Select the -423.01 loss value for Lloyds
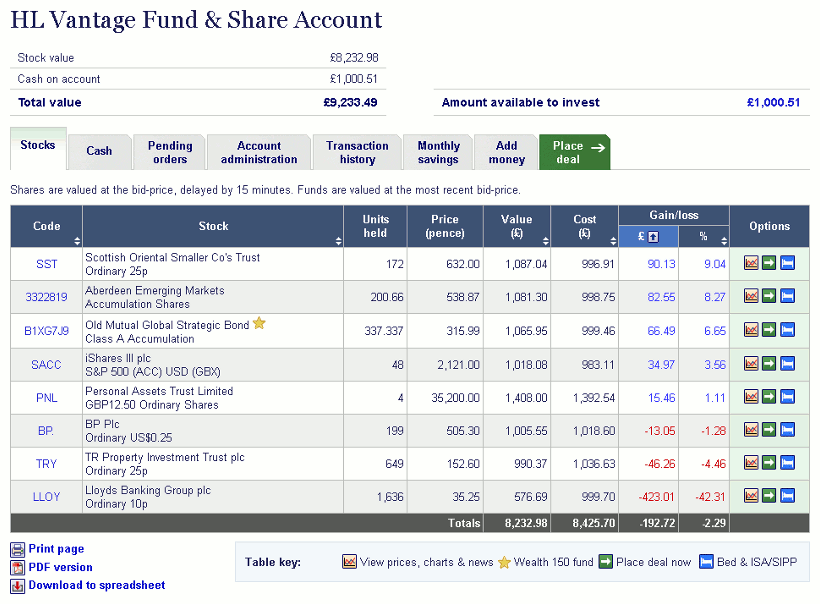Viewport: 820px width, 604px height. [656, 497]
